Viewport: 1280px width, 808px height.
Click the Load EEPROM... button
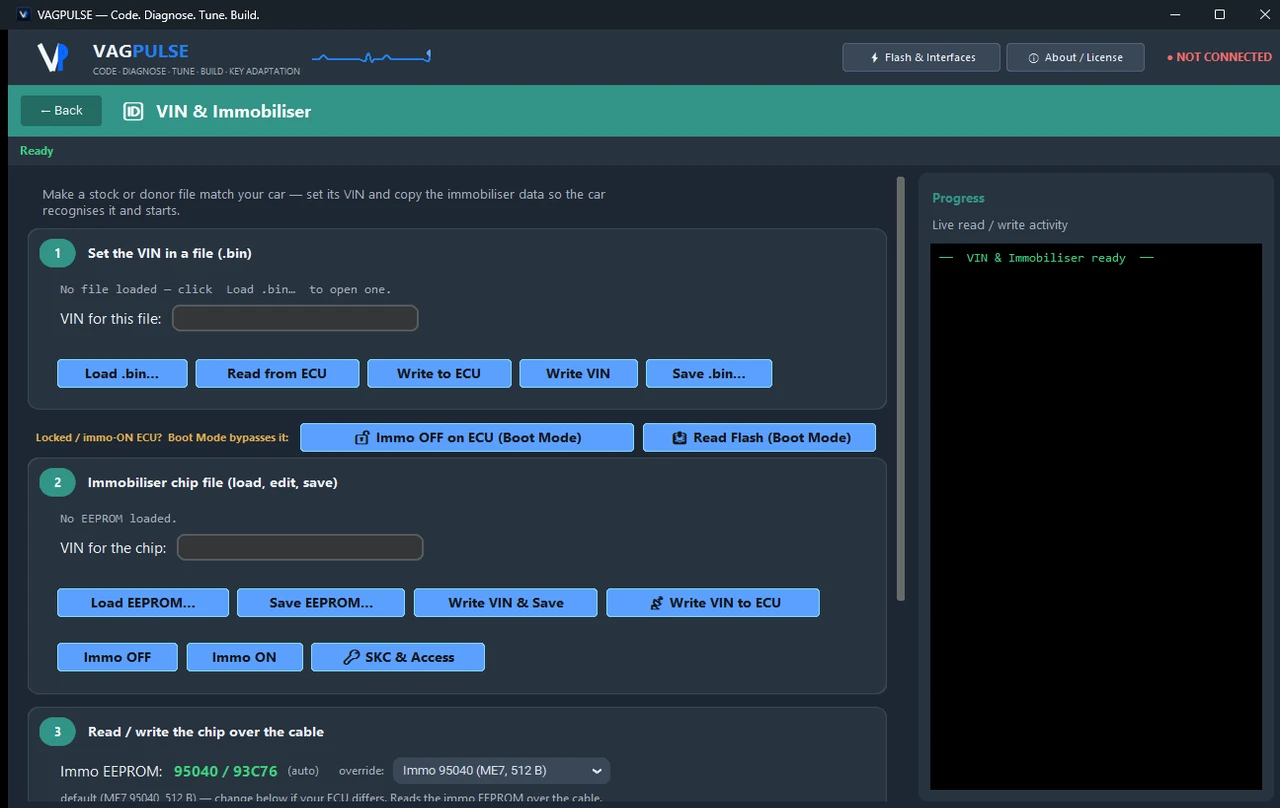point(143,603)
